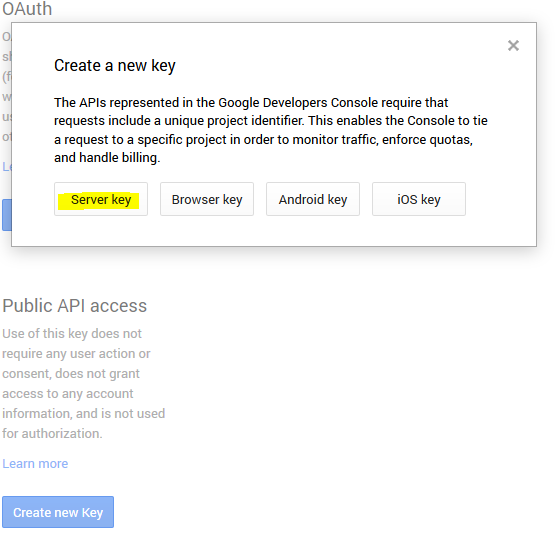Open Learn more under Public API access
560x550 pixels.
click(x=35, y=464)
